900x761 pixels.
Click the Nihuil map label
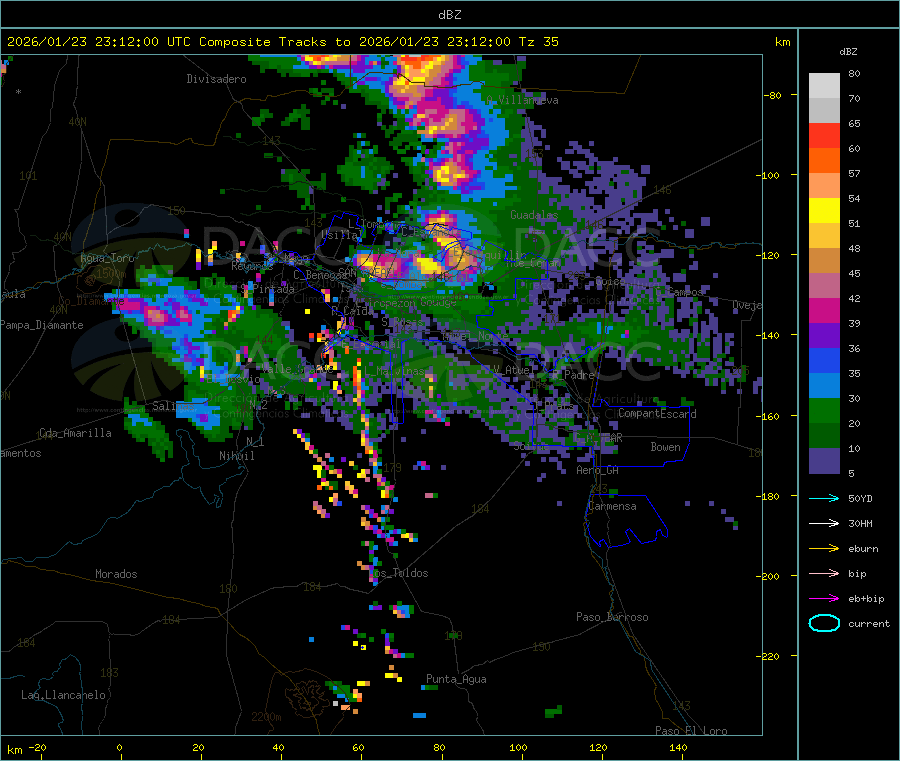pyautogui.click(x=236, y=456)
